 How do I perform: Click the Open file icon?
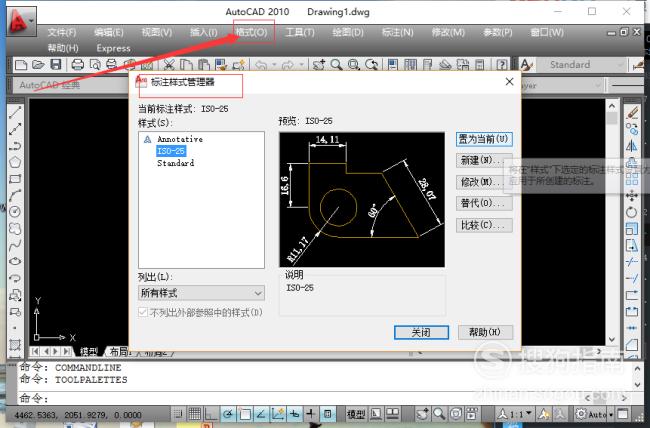(x=38, y=65)
